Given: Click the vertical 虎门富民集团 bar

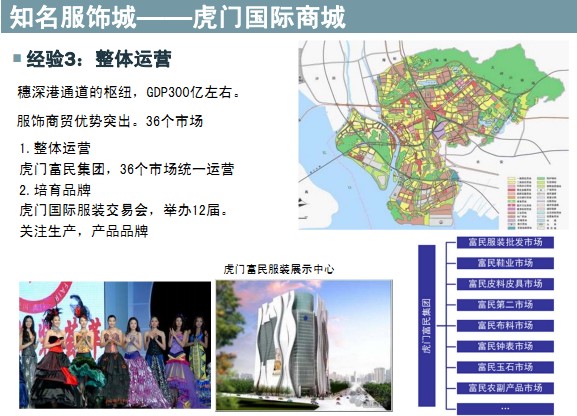Looking at the screenshot, I should (x=427, y=326).
